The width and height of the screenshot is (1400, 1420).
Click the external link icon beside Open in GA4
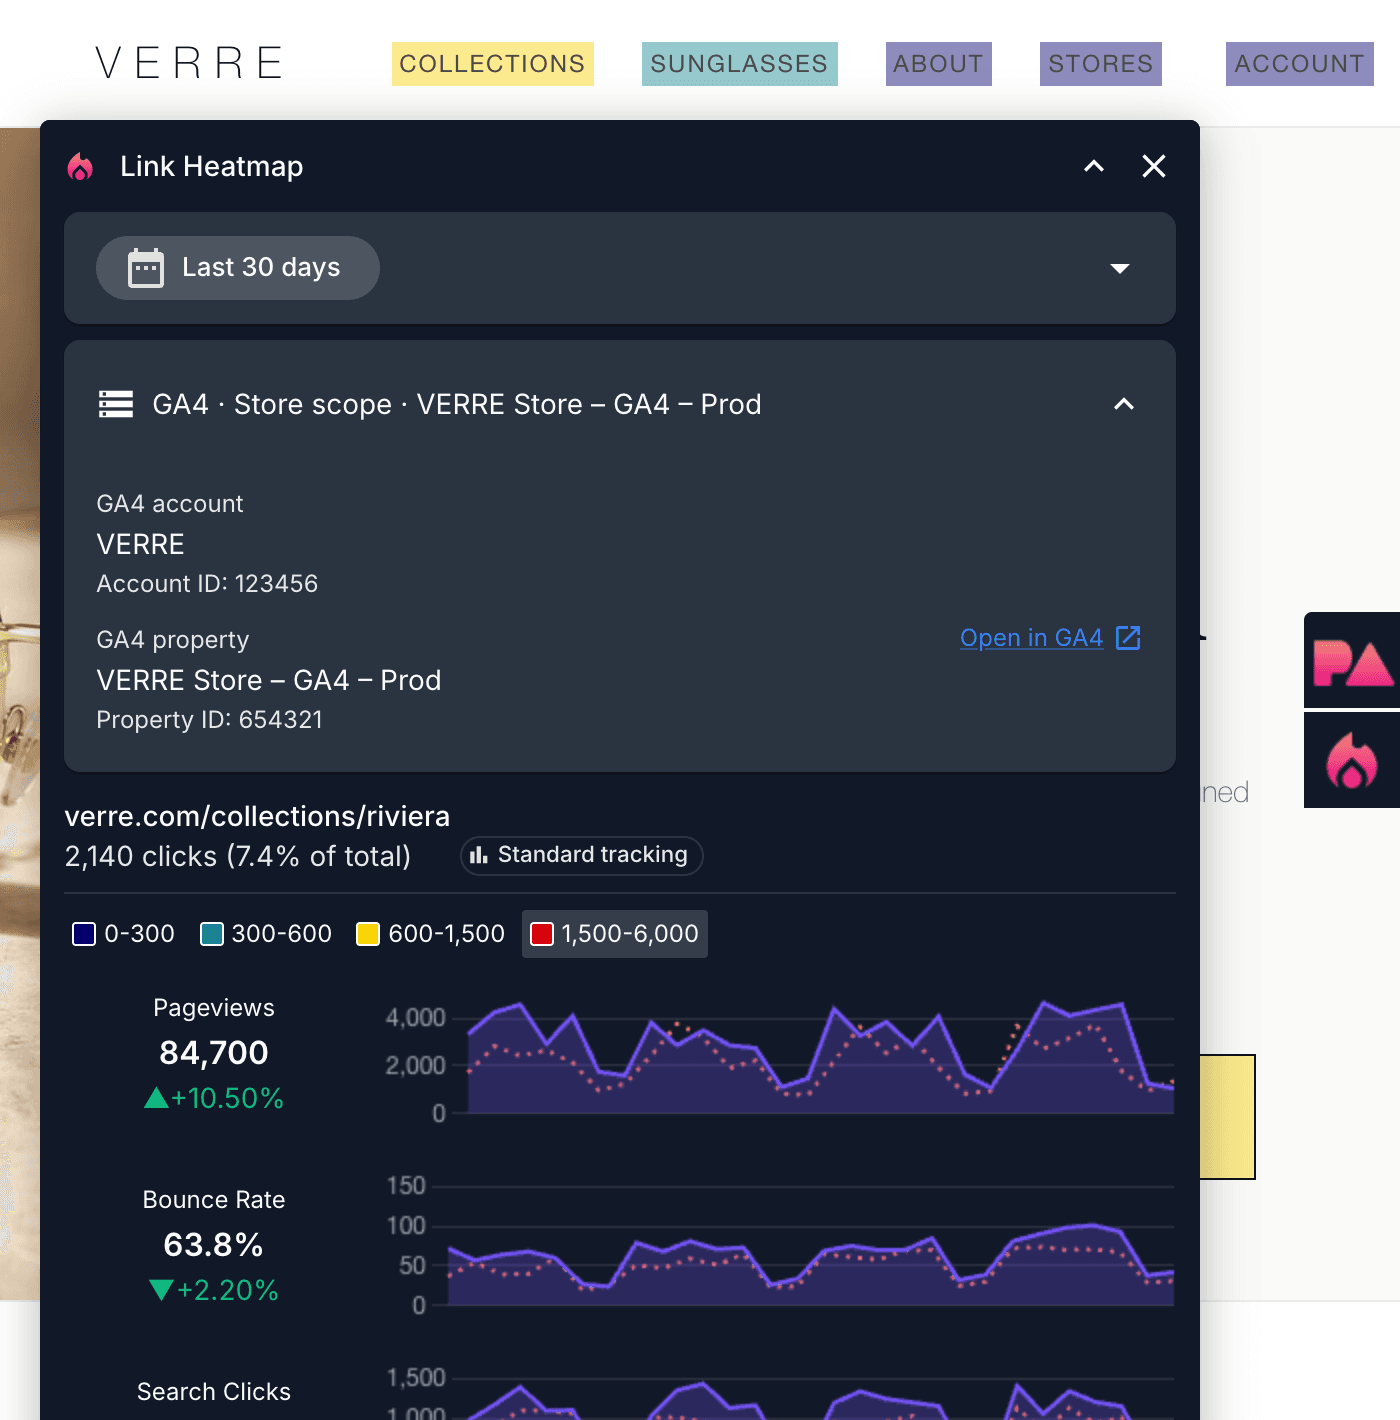click(1128, 638)
